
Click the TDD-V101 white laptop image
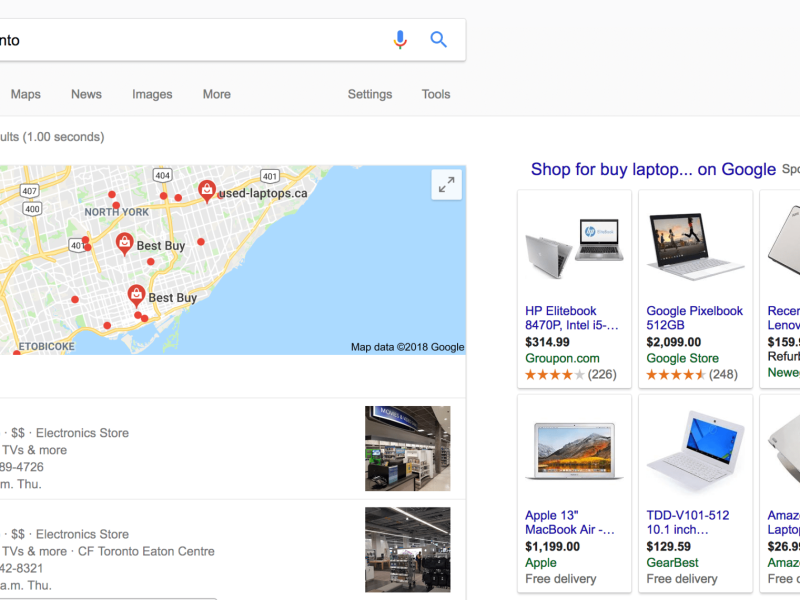point(695,451)
